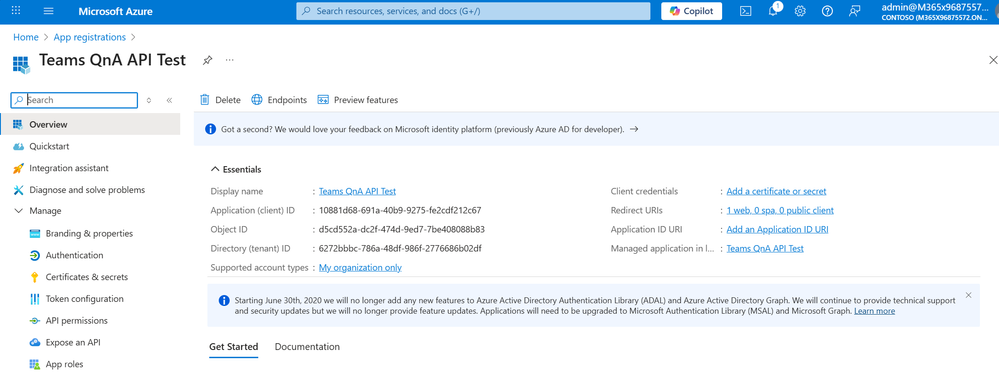Collapse the Essentials section
The image size is (999, 375).
click(236, 169)
